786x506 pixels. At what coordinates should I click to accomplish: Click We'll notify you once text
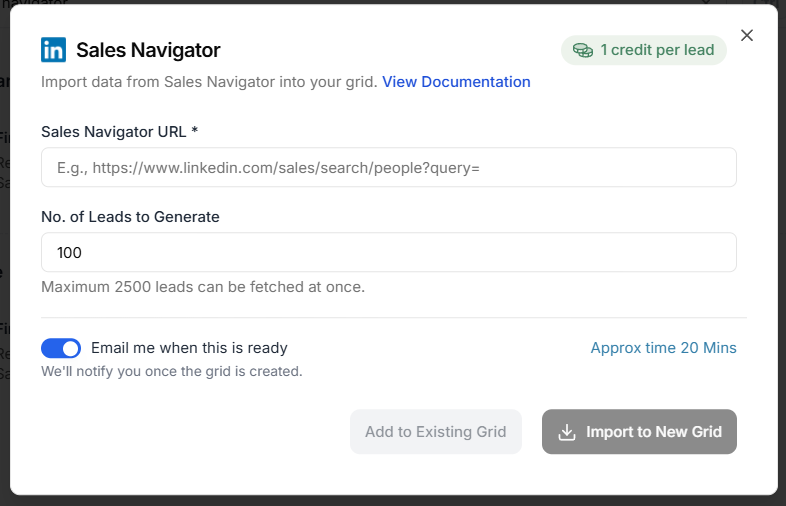tap(172, 372)
